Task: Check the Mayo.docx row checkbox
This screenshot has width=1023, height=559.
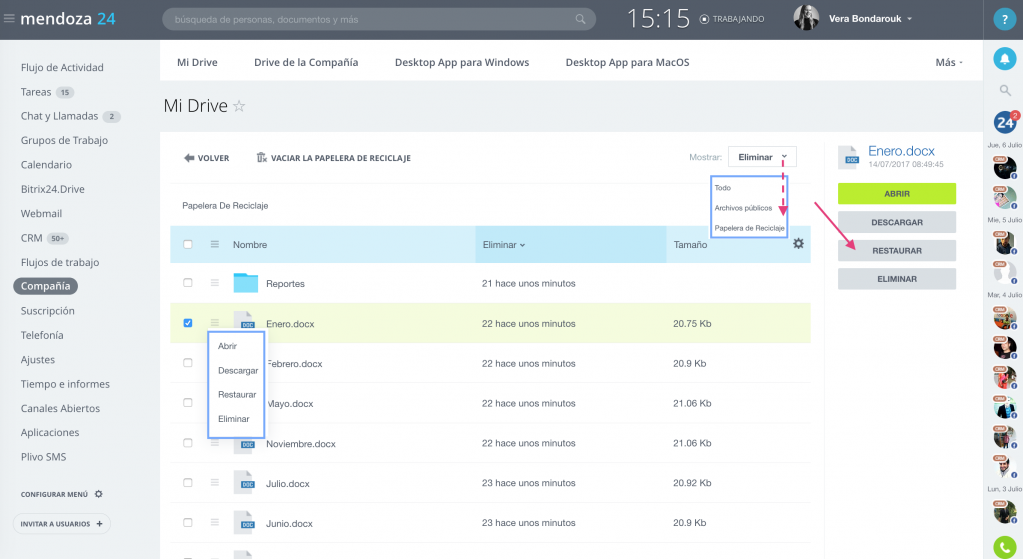Action: click(188, 402)
